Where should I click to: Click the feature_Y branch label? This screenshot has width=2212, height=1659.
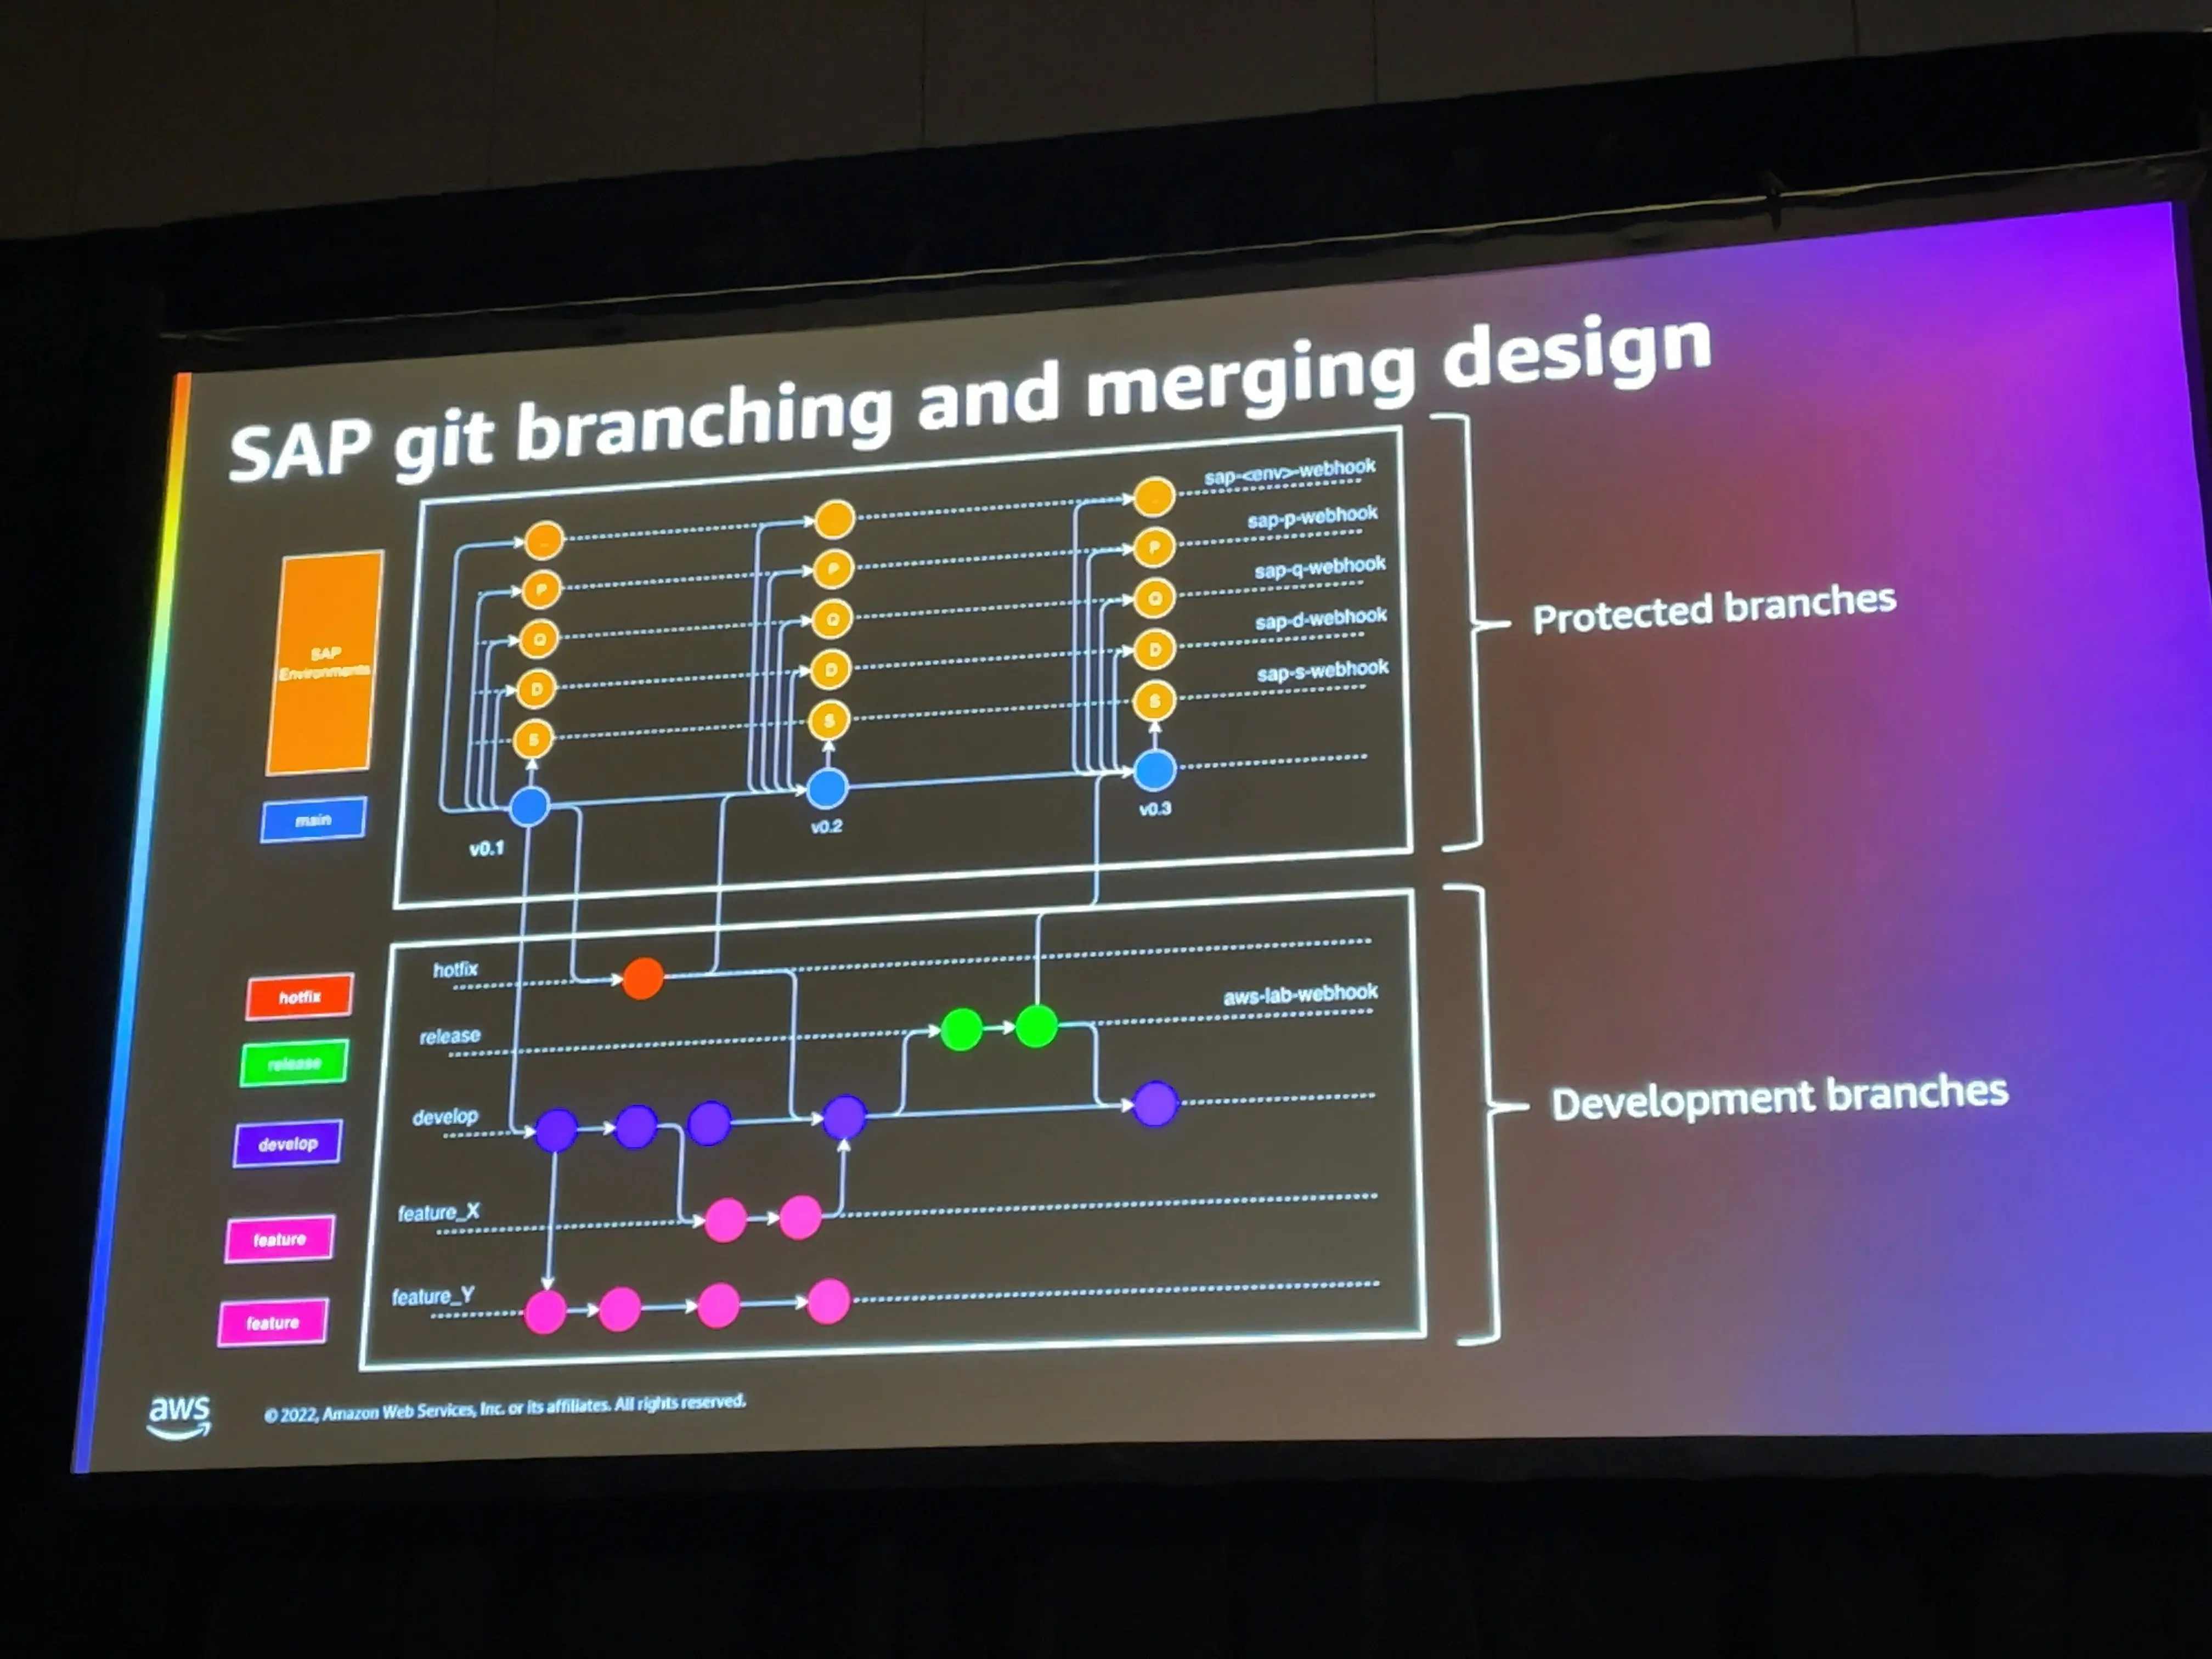(x=433, y=1297)
